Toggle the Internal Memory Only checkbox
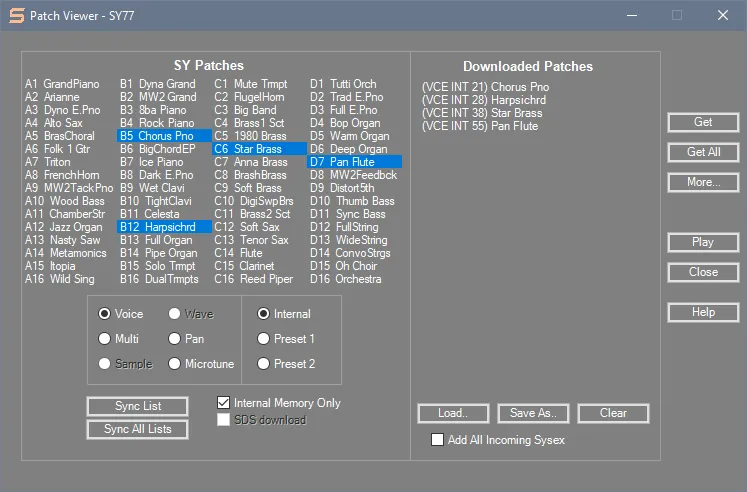The height and width of the screenshot is (492, 747). coord(224,403)
